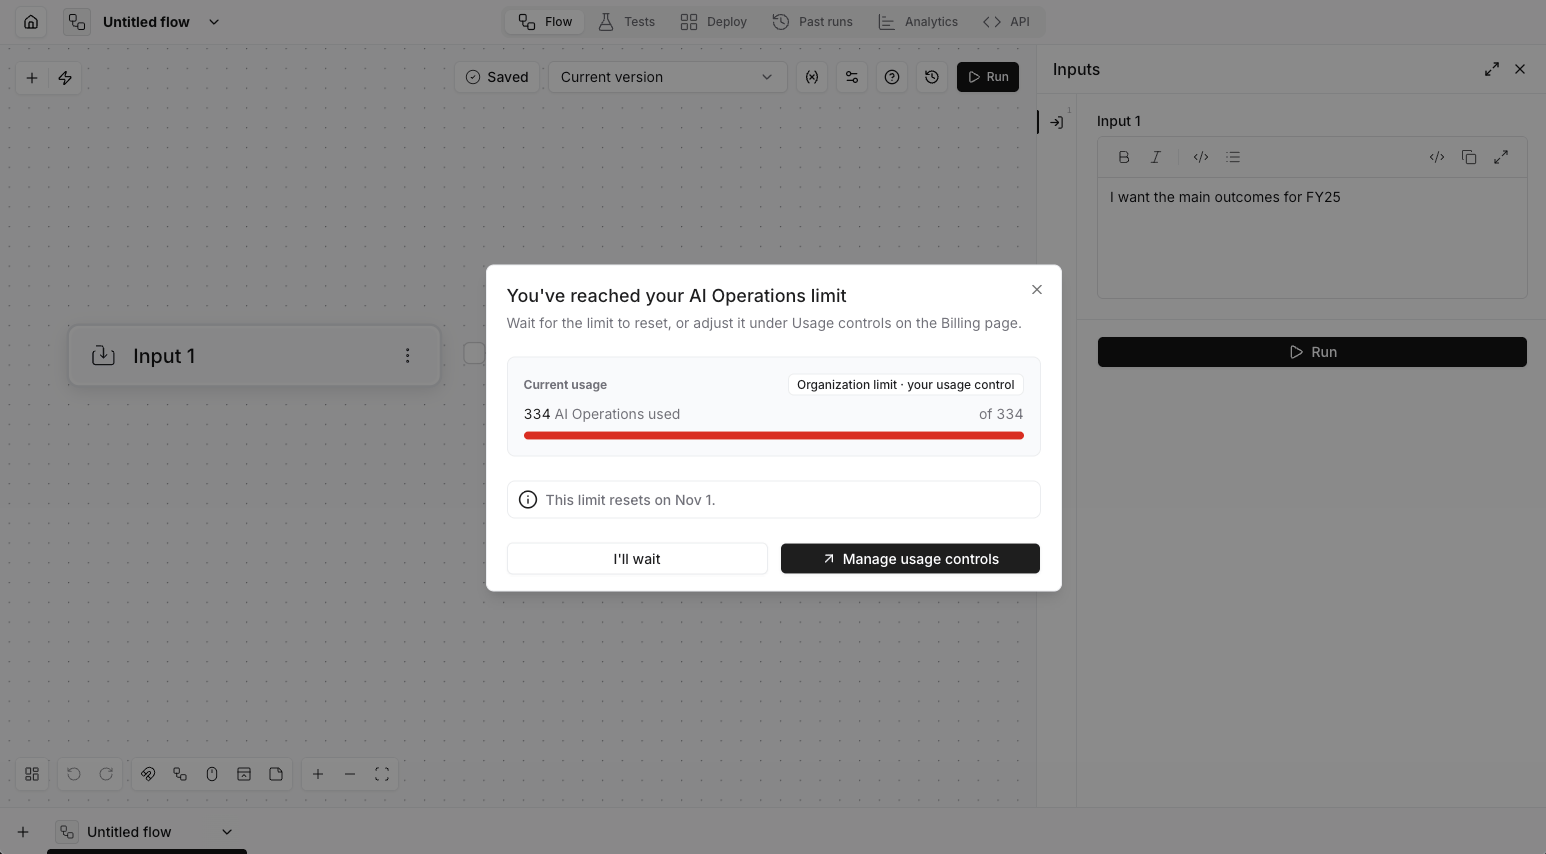This screenshot has width=1546, height=854.
Task: Click the magnet snap icon in the bottom toolbar
Action: [x=148, y=774]
